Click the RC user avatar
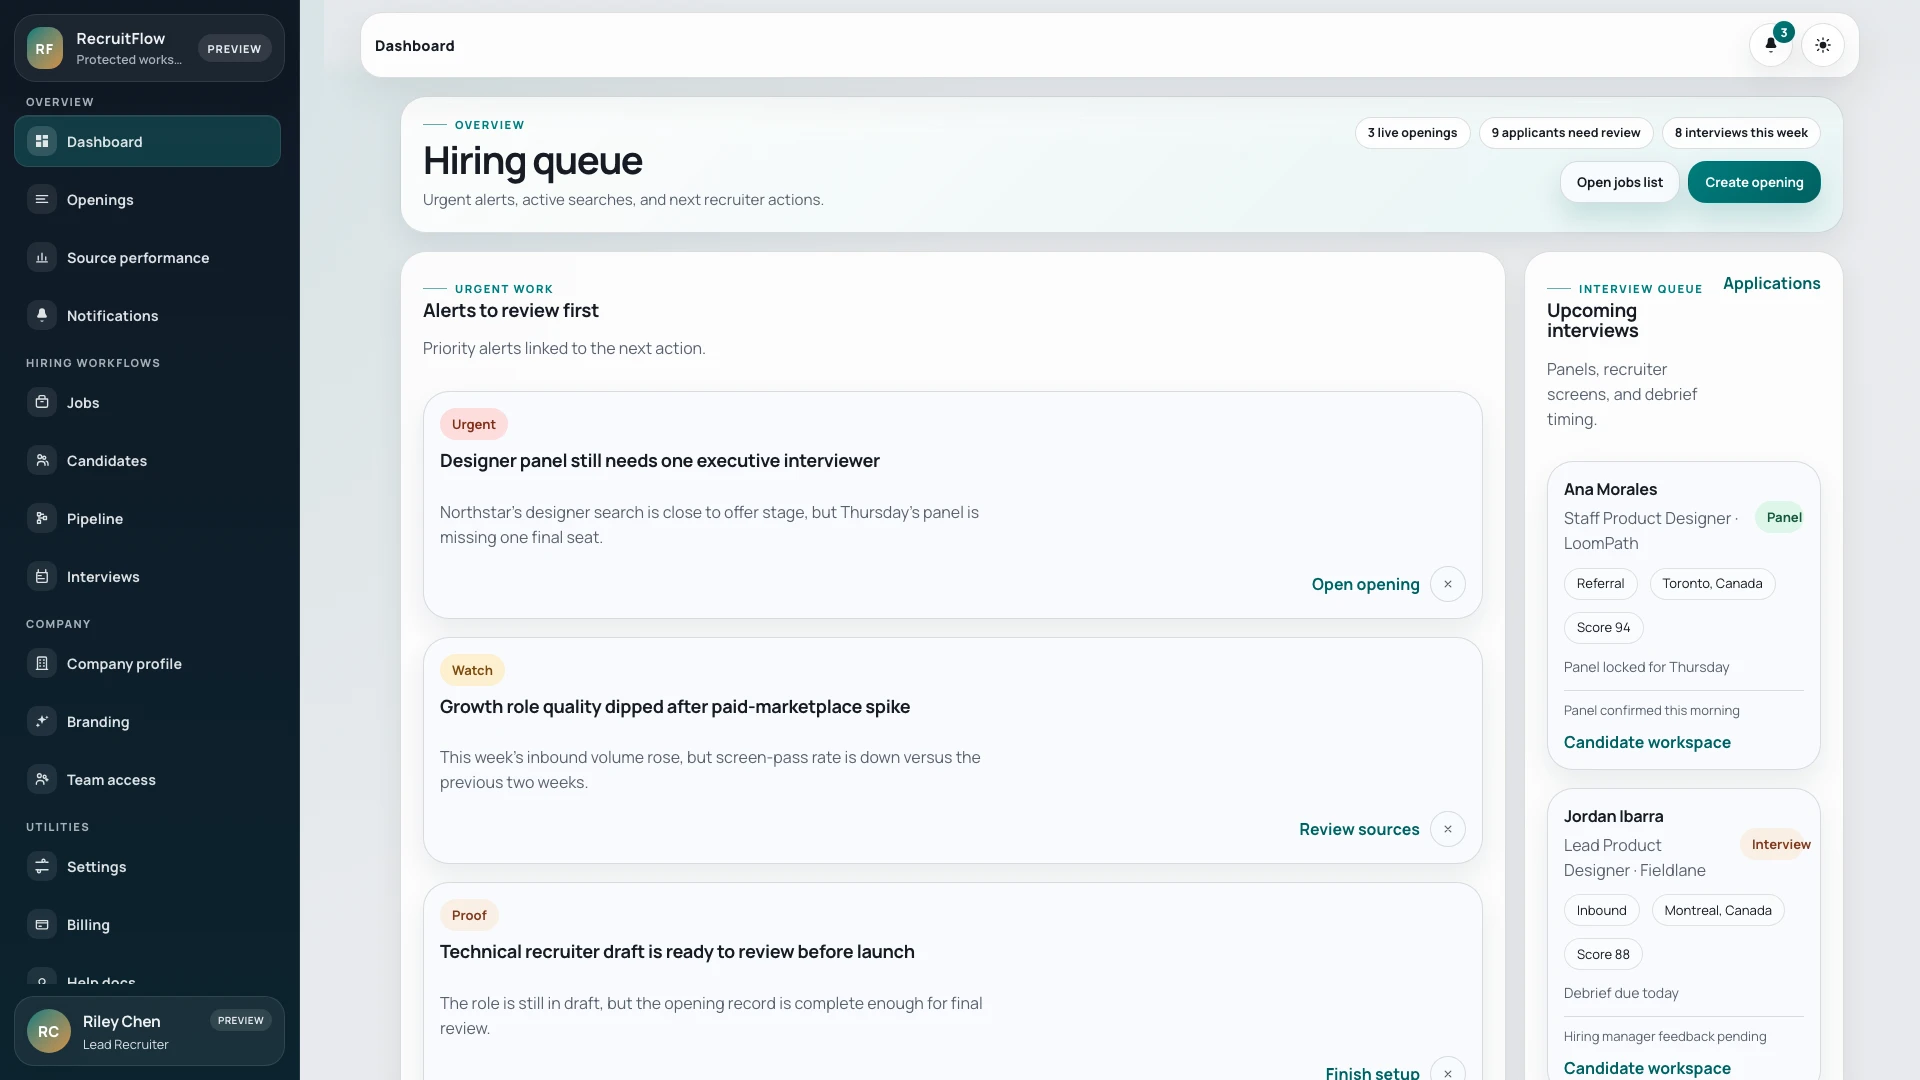This screenshot has height=1080, width=1920. pos(48,1031)
